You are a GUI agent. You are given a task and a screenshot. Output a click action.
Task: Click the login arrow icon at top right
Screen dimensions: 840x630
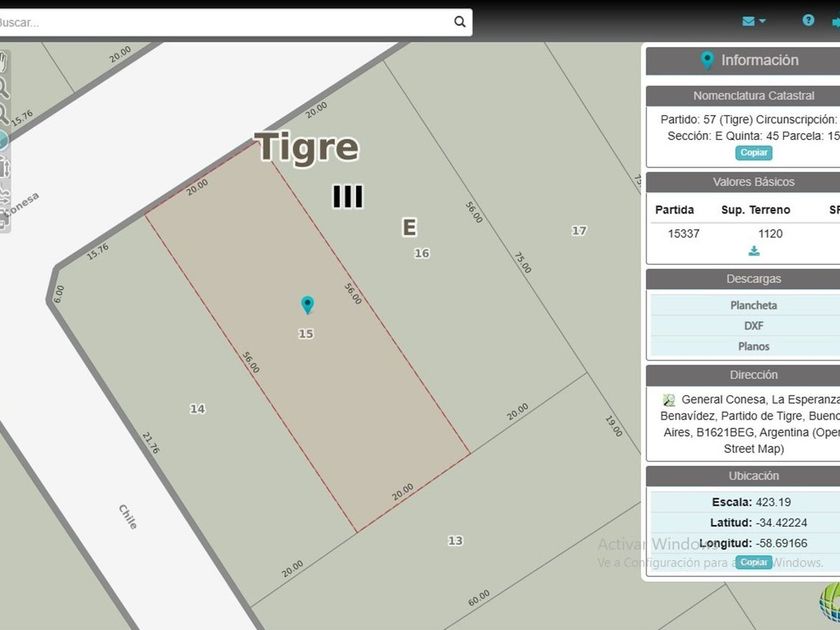pos(835,21)
